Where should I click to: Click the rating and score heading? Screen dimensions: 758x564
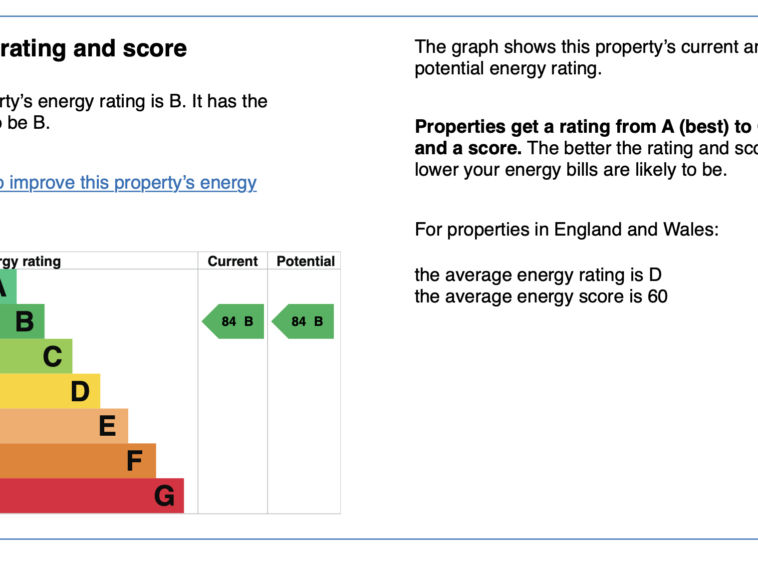tap(93, 49)
